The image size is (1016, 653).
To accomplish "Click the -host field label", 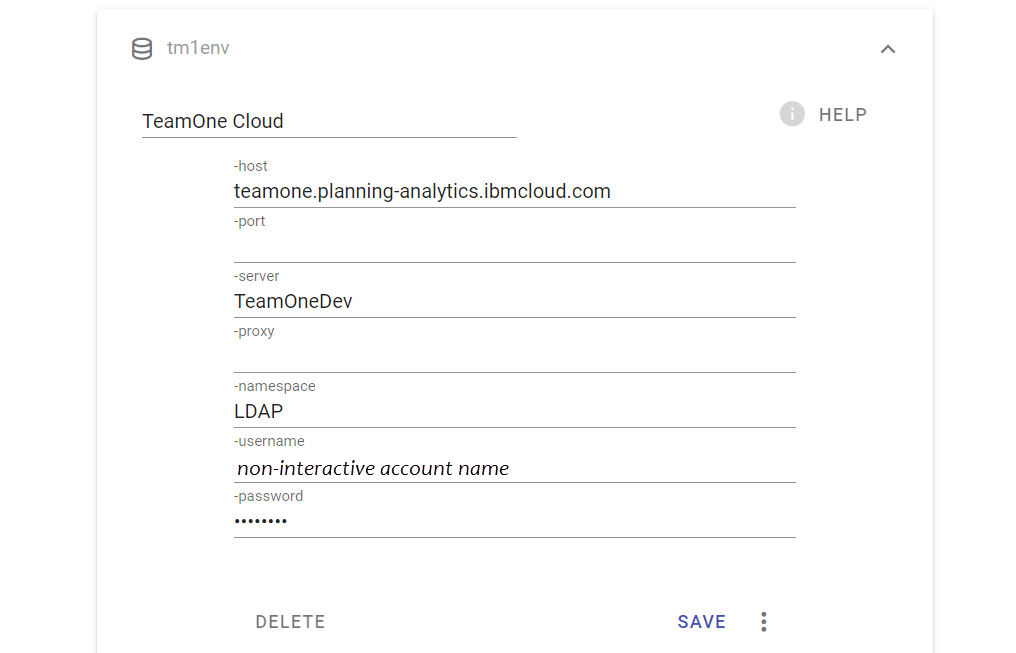I will pyautogui.click(x=251, y=166).
